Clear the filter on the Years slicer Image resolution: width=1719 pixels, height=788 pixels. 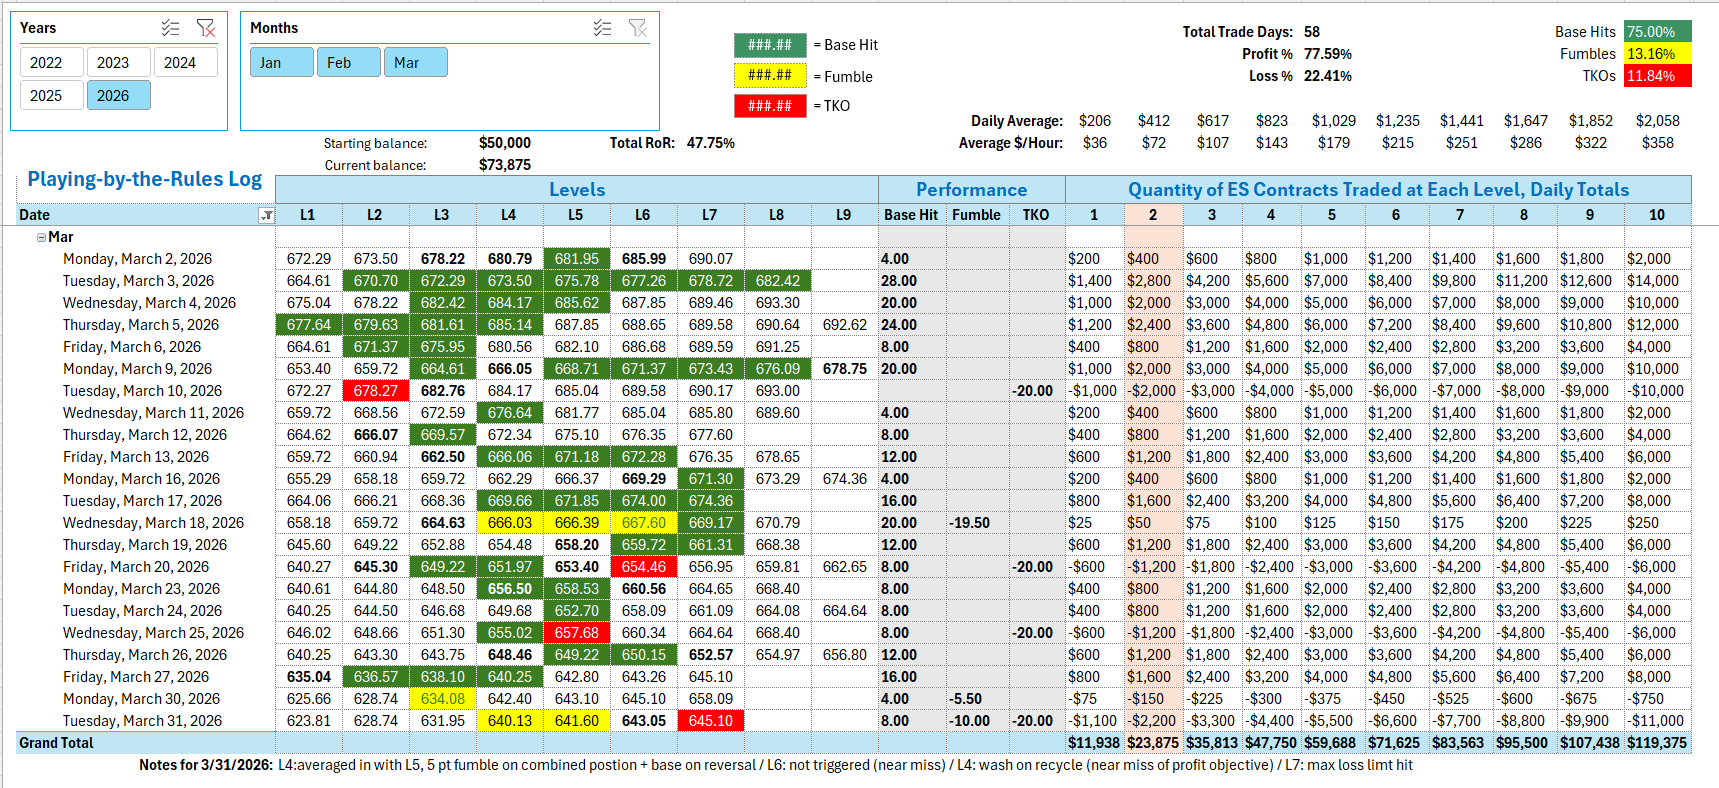click(206, 28)
